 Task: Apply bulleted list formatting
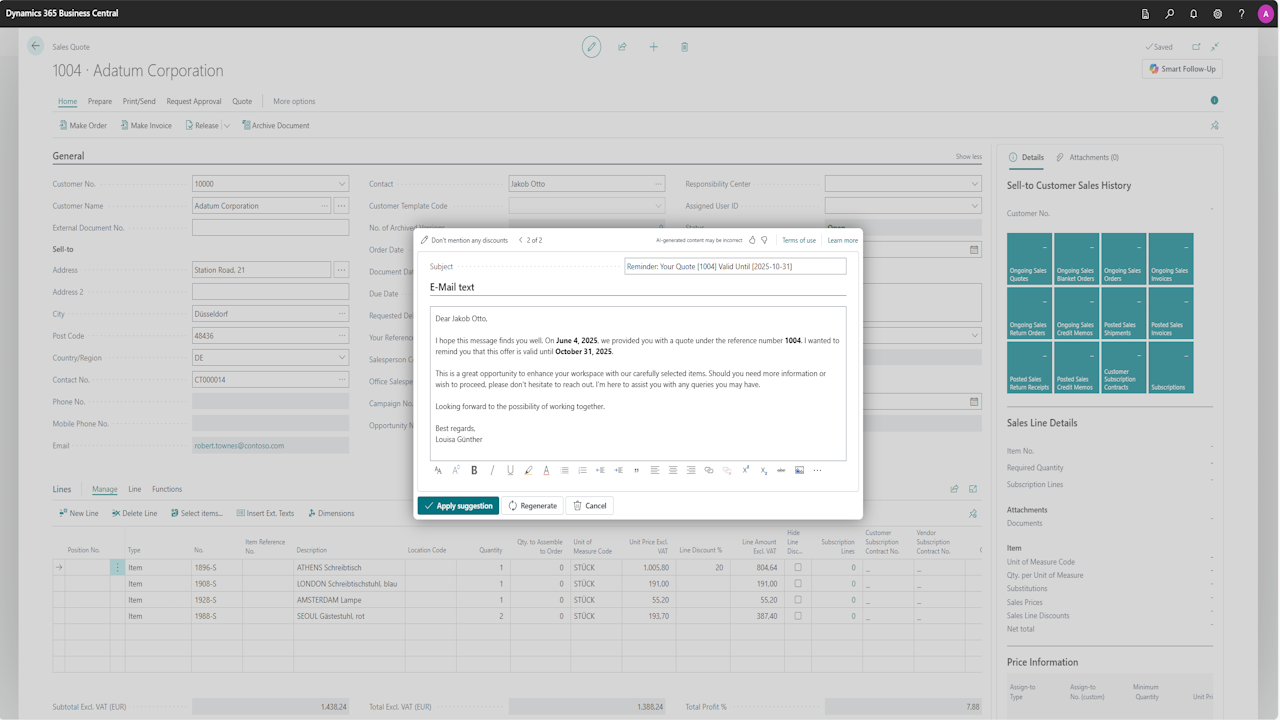point(564,470)
